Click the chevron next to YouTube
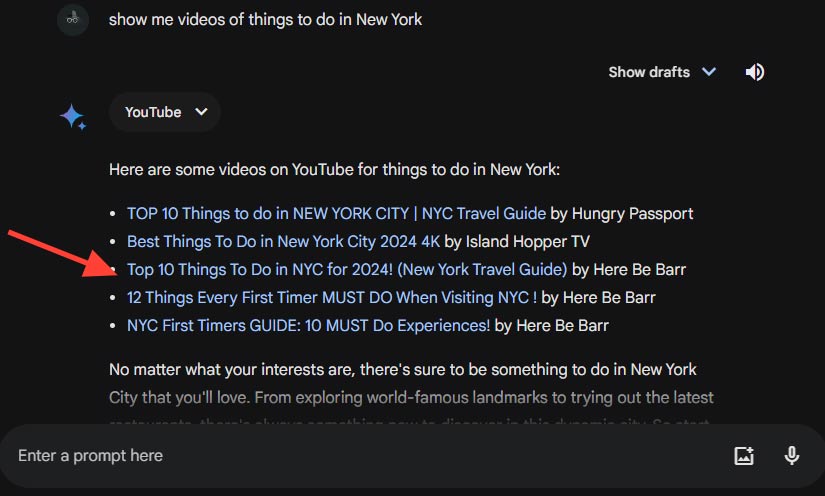The width and height of the screenshot is (825, 496). point(201,112)
